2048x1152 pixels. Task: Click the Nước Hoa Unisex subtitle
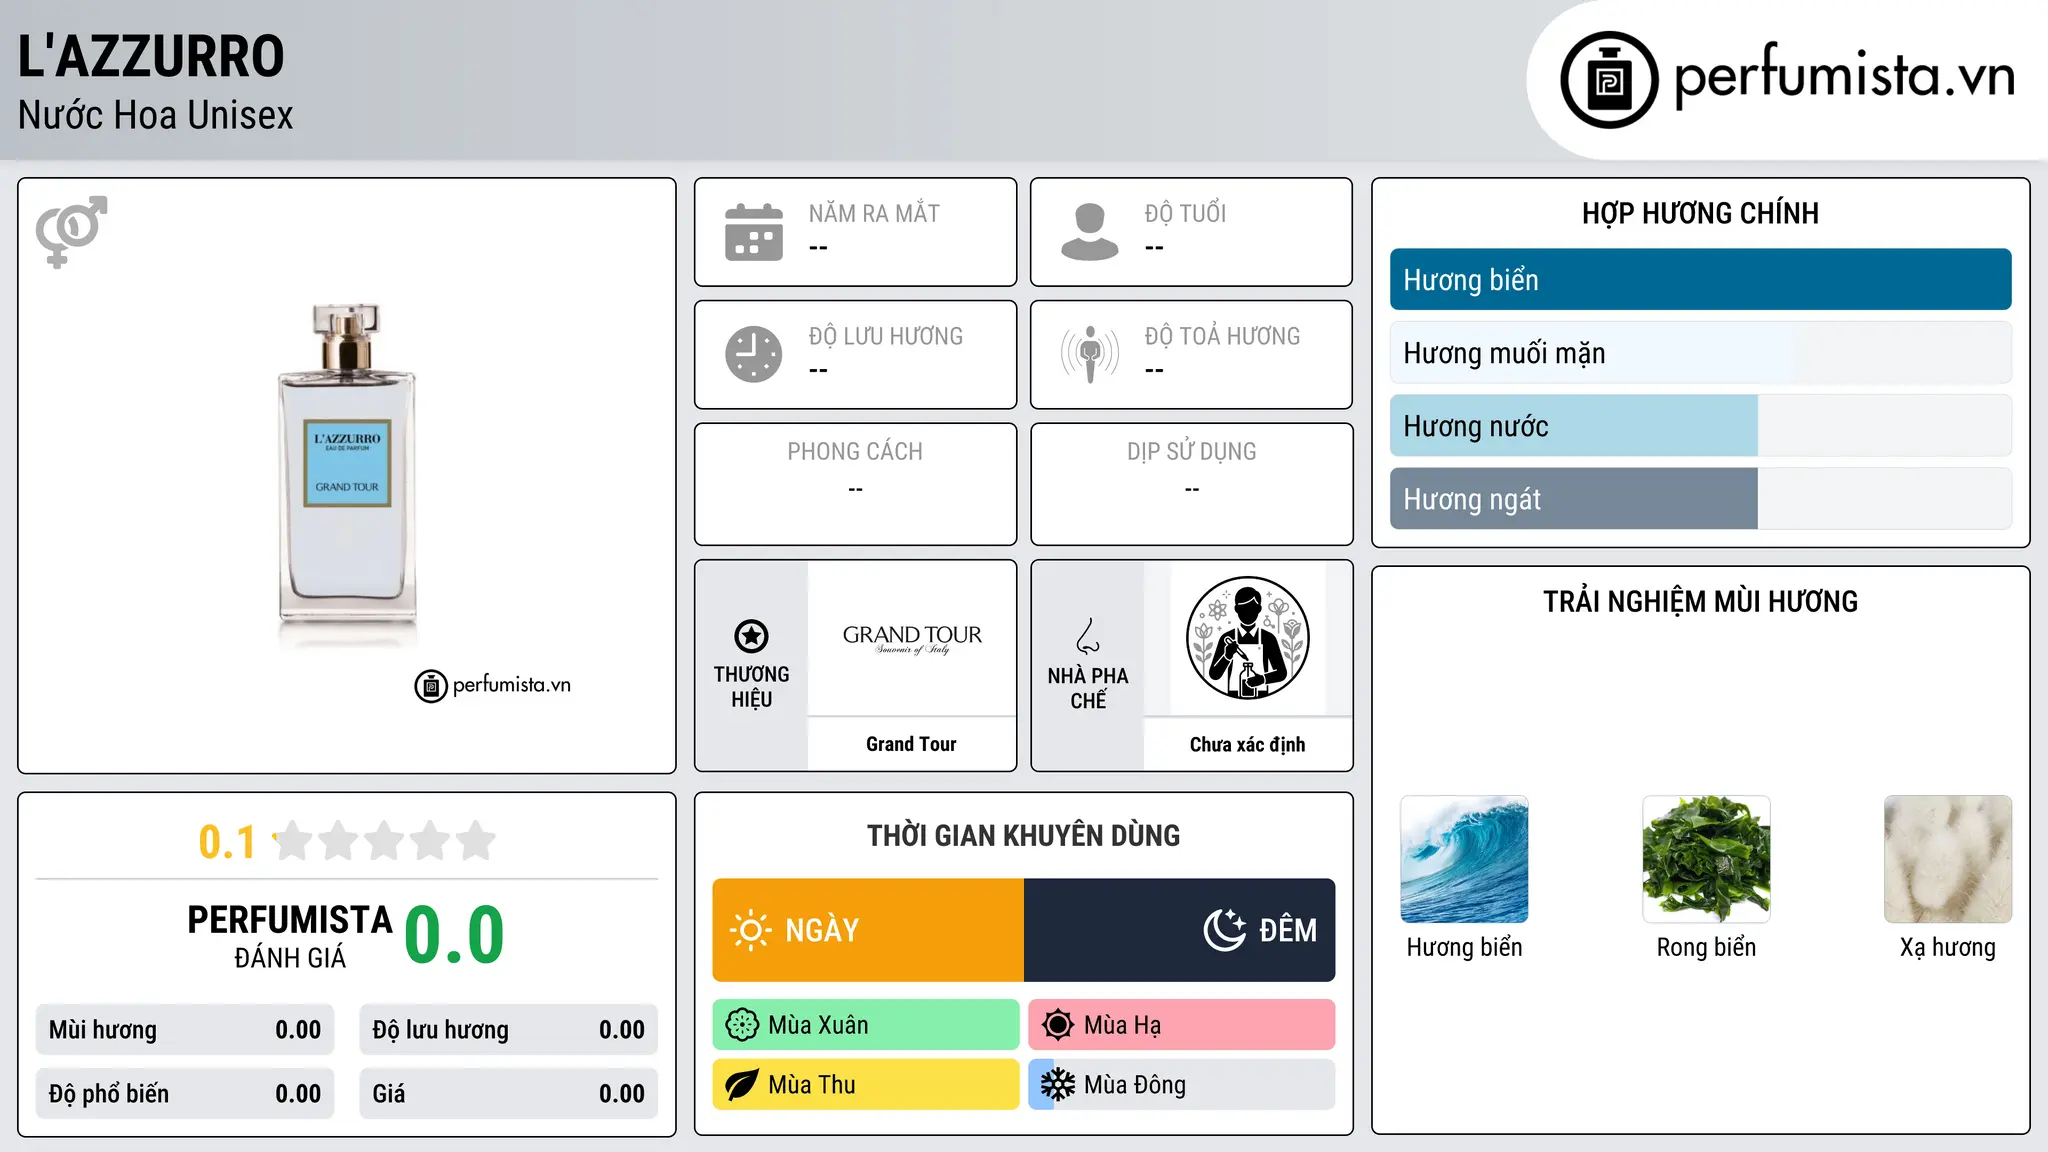[156, 115]
